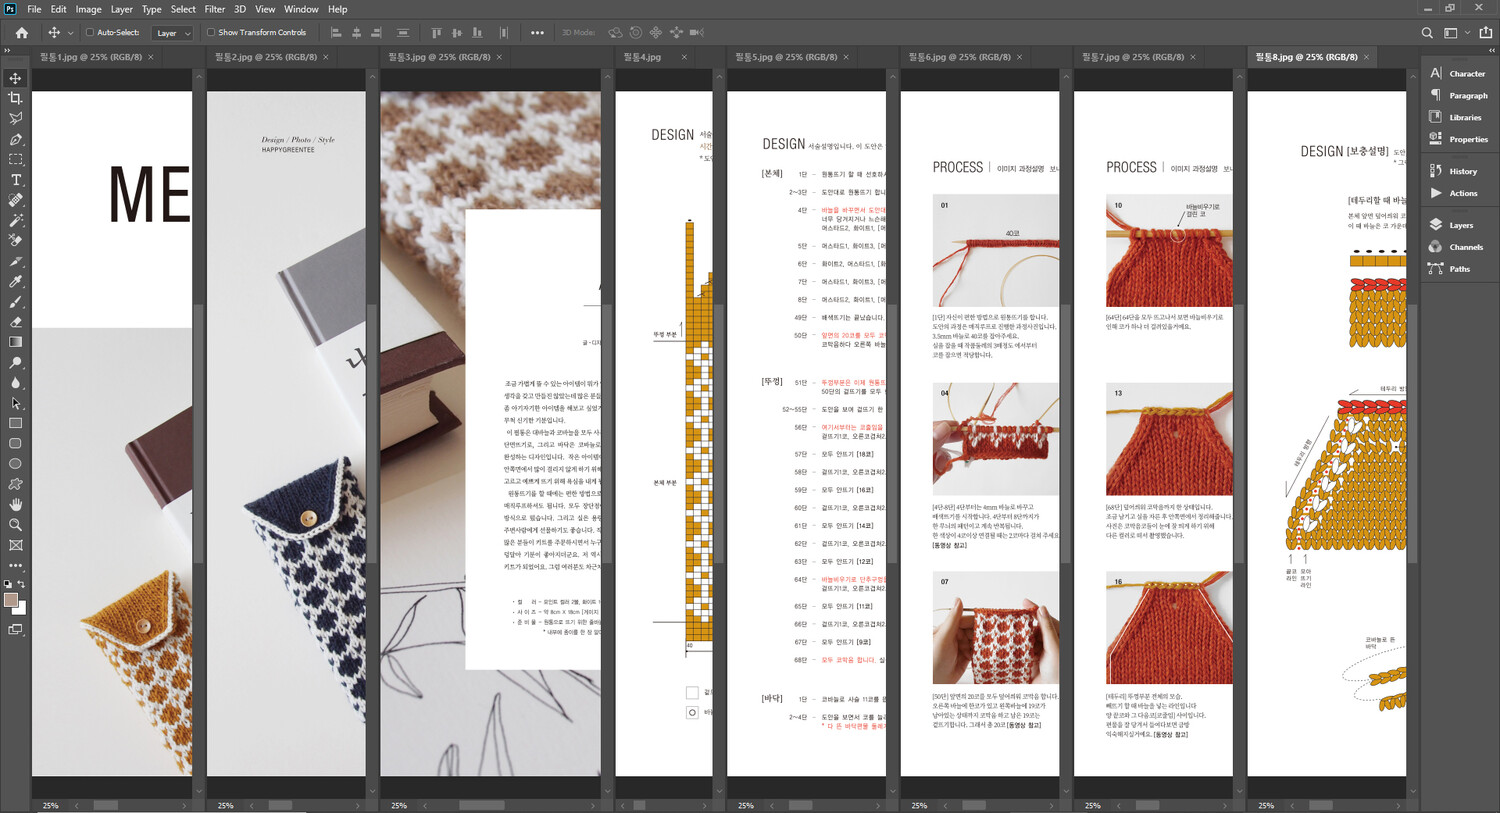Select the Eraser tool
The height and width of the screenshot is (813, 1500).
pos(15,322)
